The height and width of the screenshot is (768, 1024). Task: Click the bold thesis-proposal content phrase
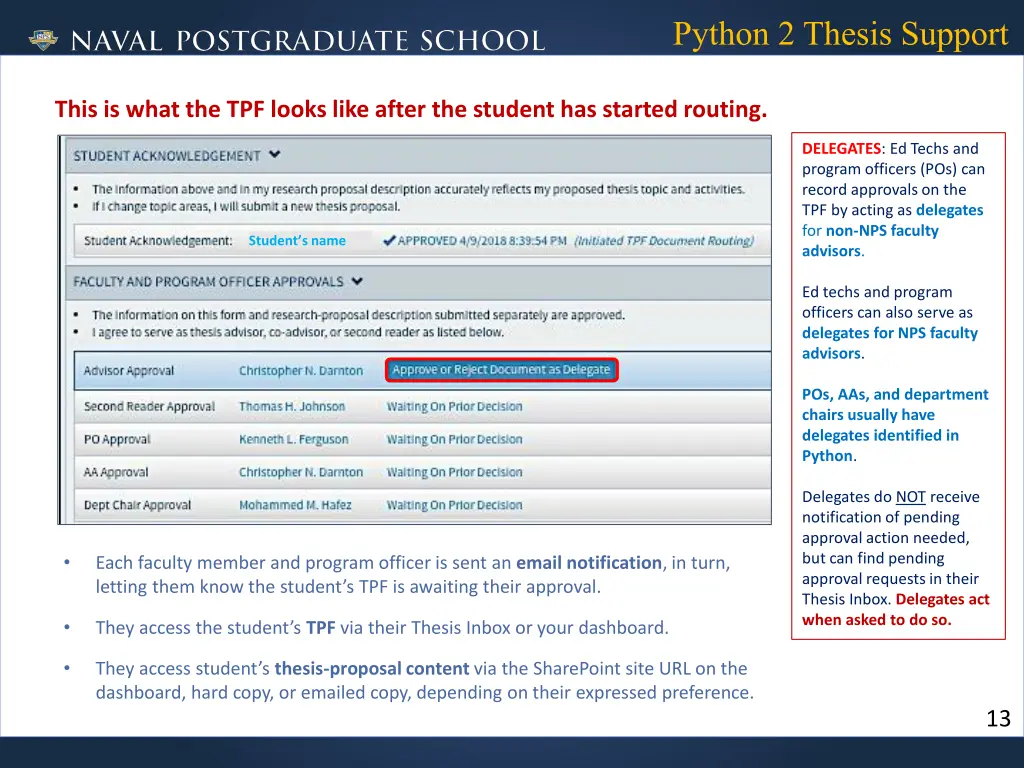[372, 668]
